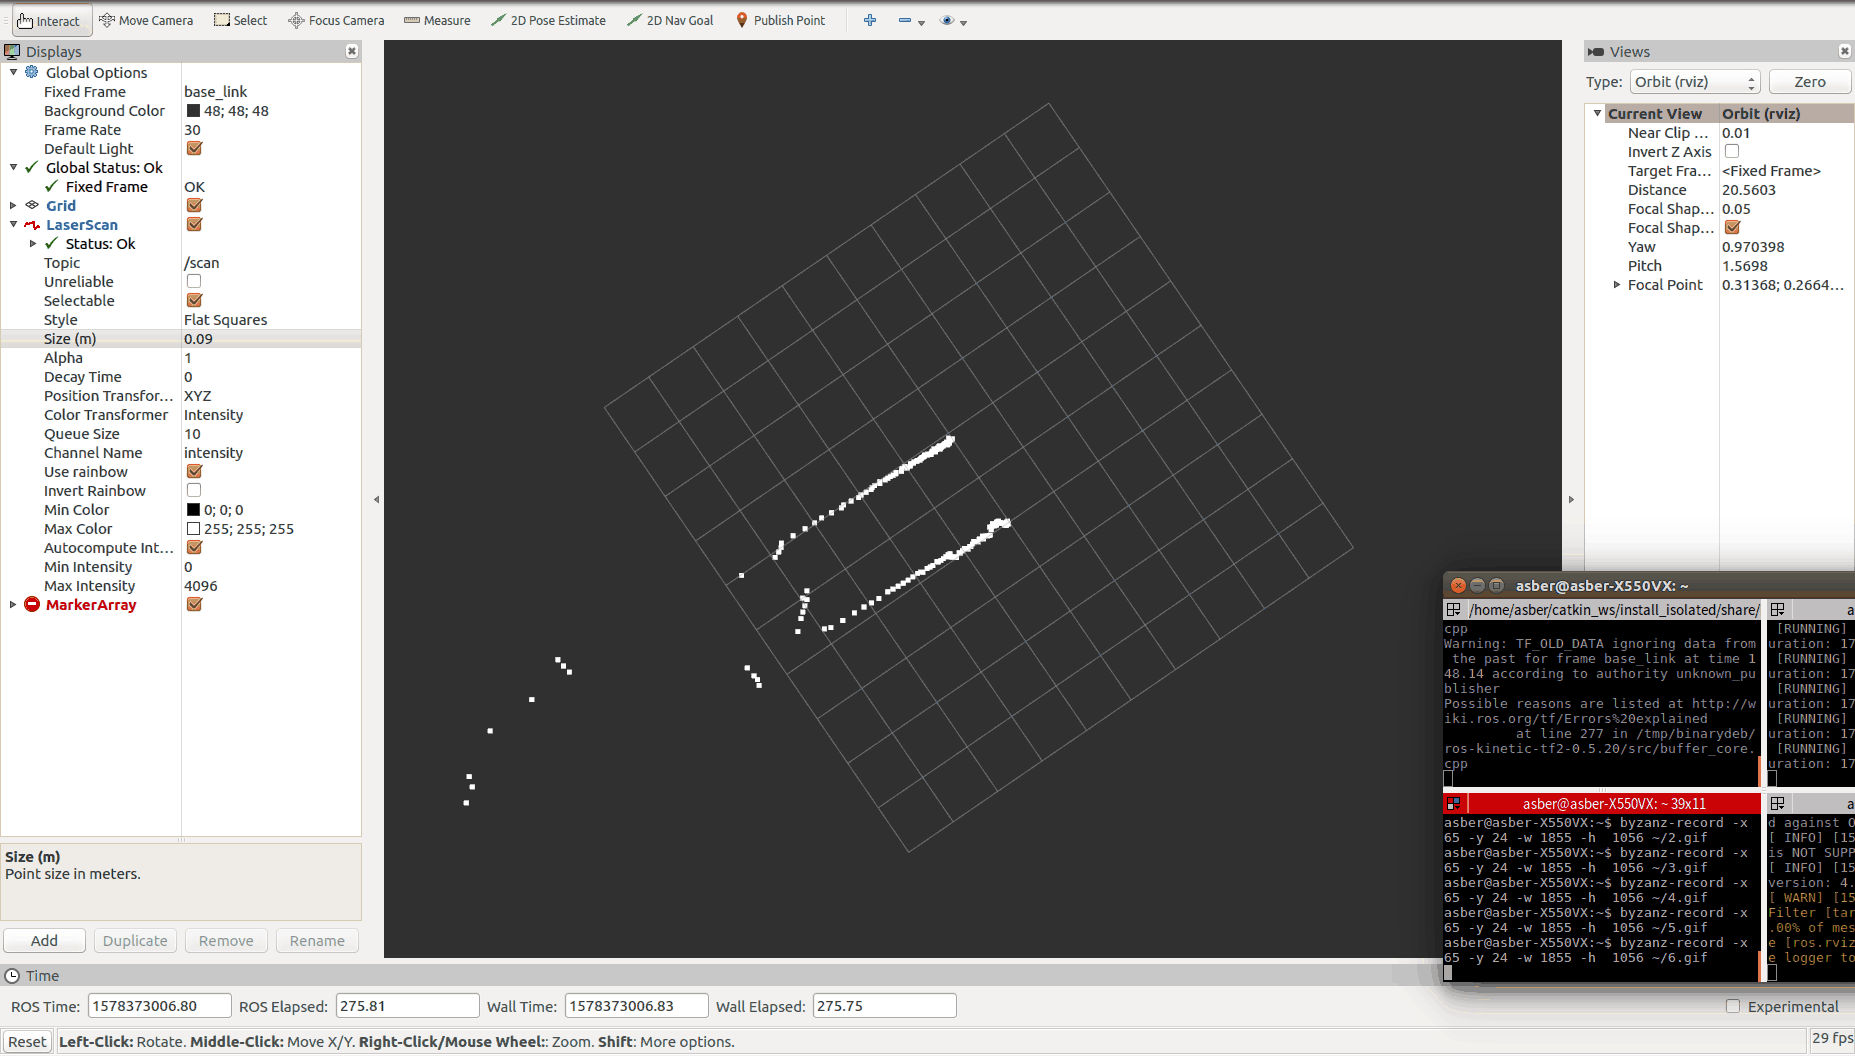Pick the Measure tool

[437, 20]
